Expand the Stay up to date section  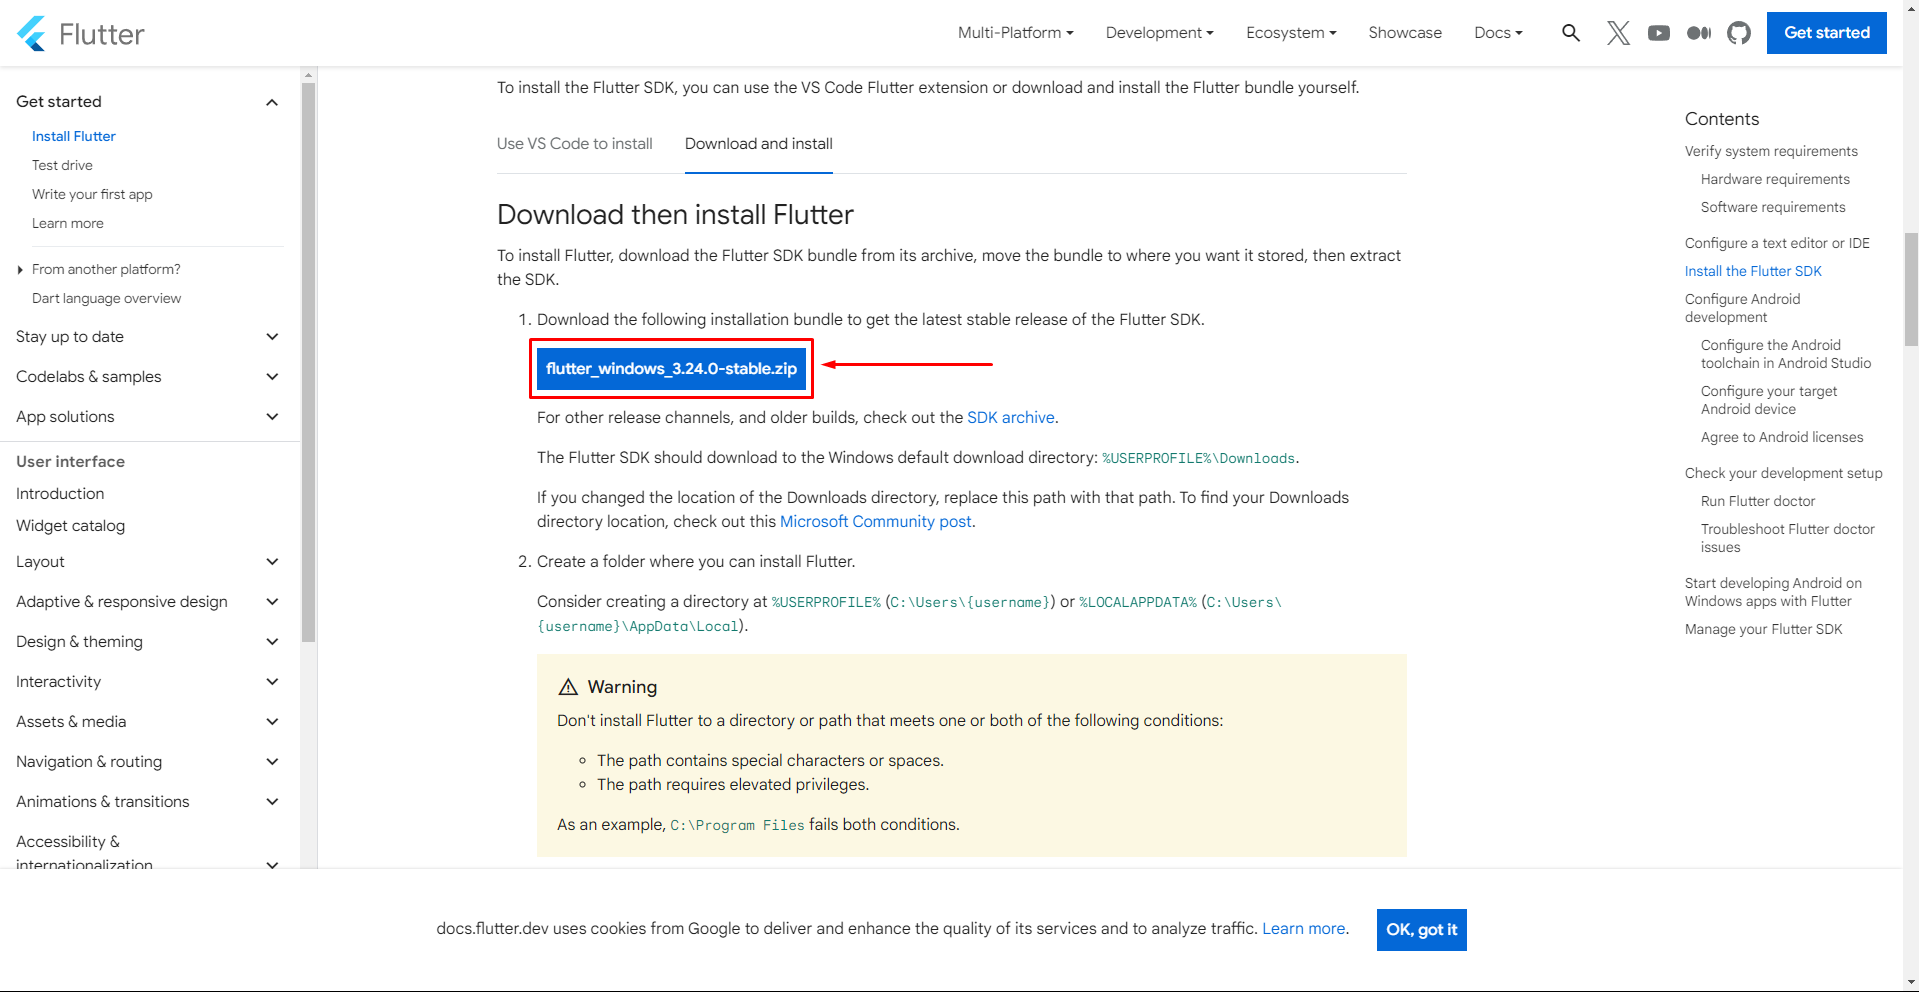click(271, 337)
